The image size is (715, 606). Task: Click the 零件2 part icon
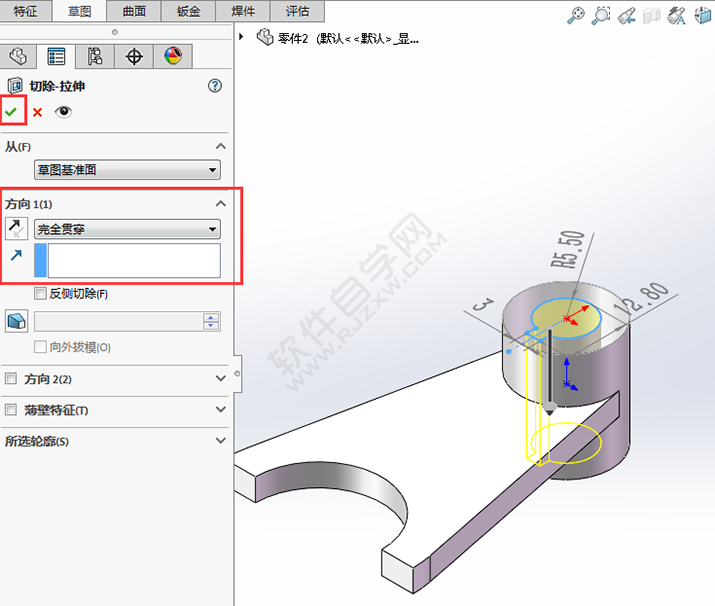pos(265,37)
